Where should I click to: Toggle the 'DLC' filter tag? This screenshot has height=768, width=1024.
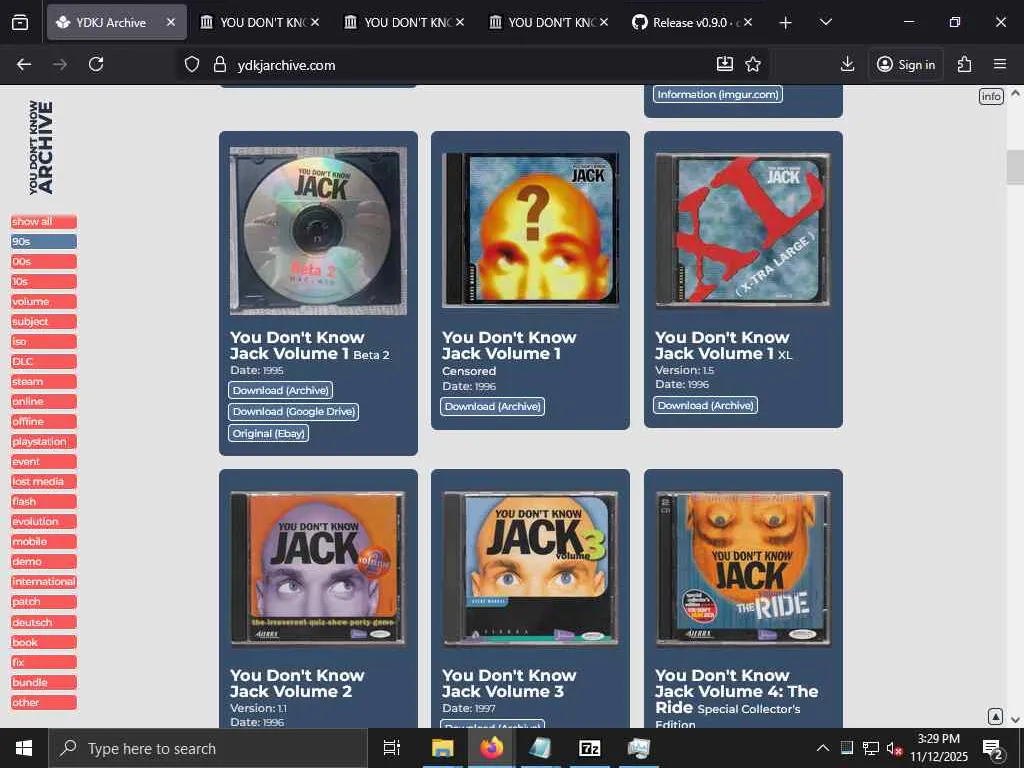(x=44, y=362)
